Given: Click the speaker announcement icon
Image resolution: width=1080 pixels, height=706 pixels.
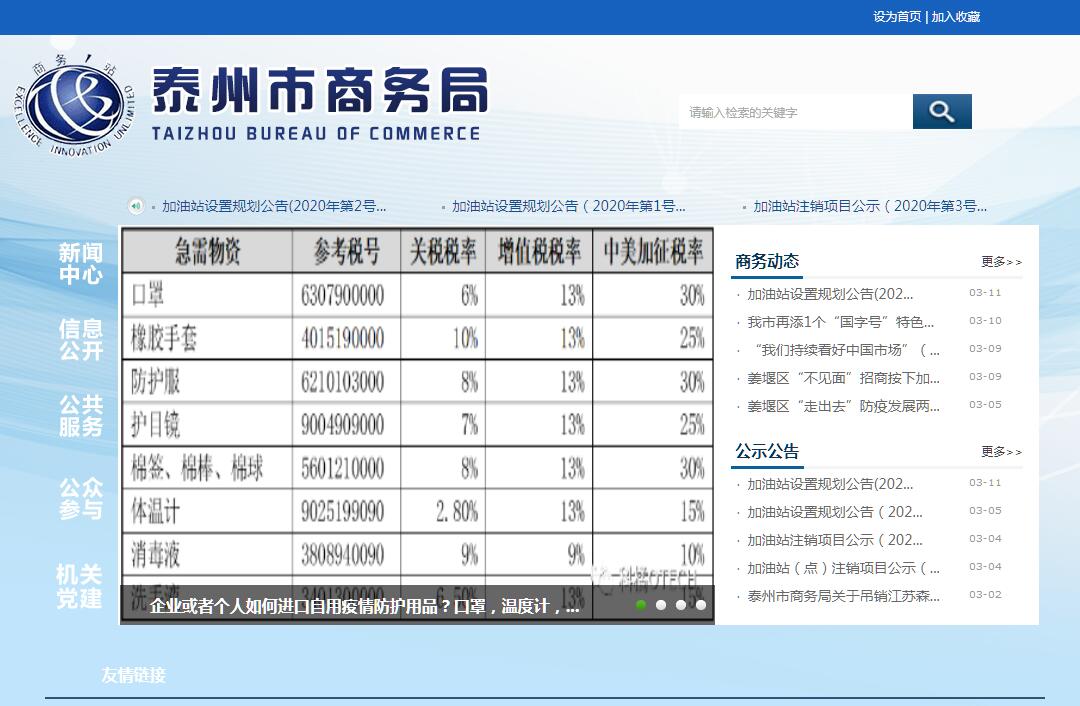Looking at the screenshot, I should click(136, 207).
